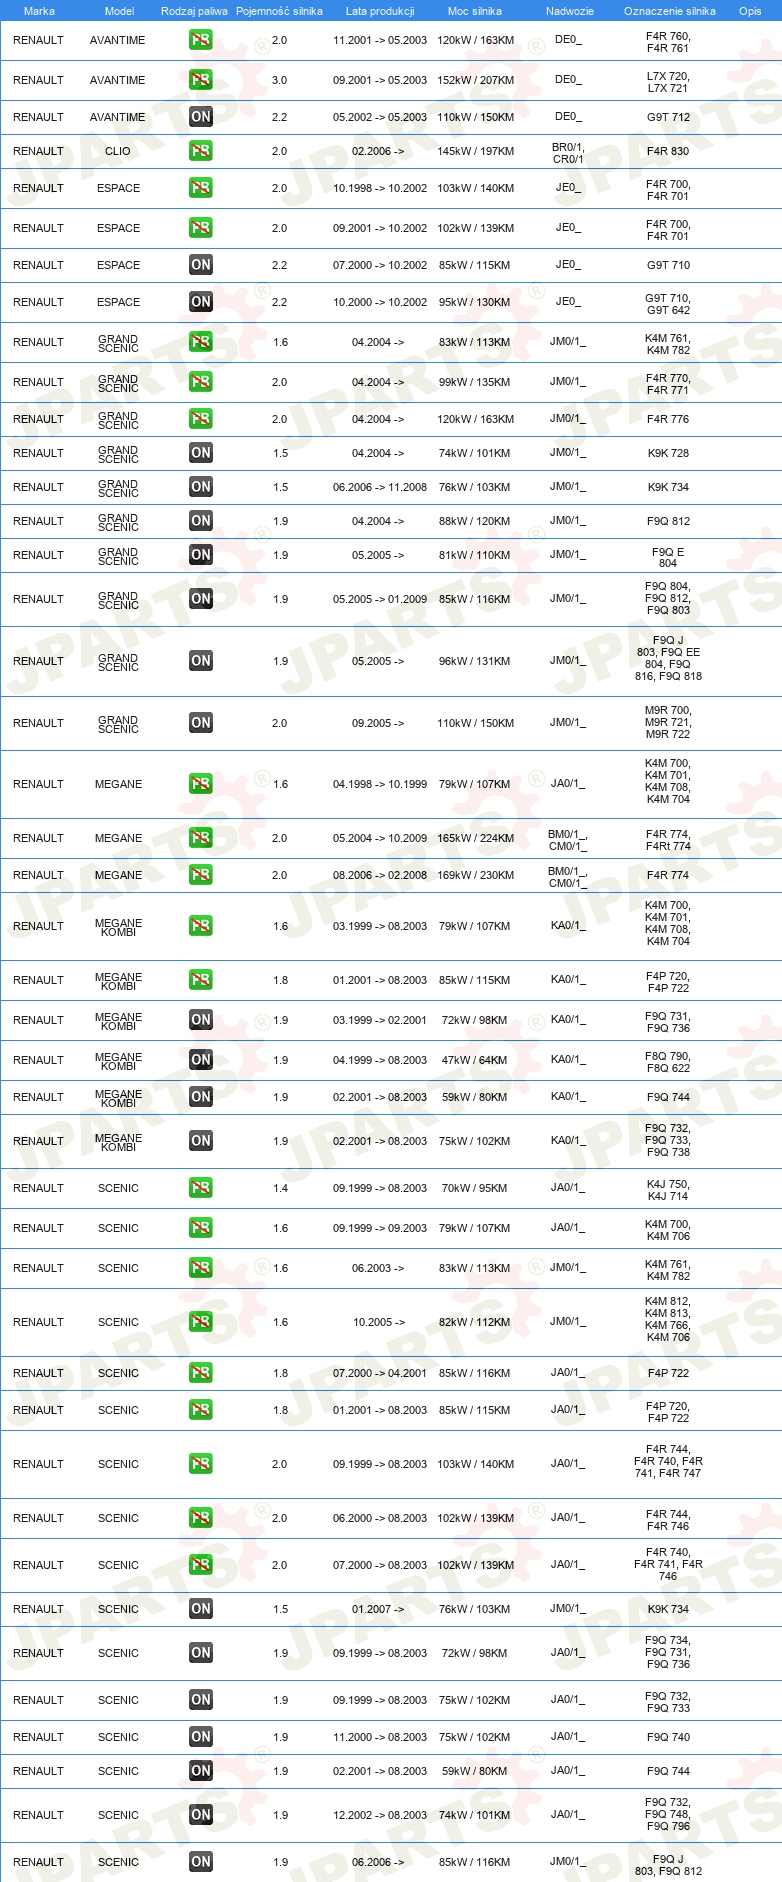The image size is (782, 1882).
Task: Click the "Pojemność silnika" column header
Action: click(279, 11)
